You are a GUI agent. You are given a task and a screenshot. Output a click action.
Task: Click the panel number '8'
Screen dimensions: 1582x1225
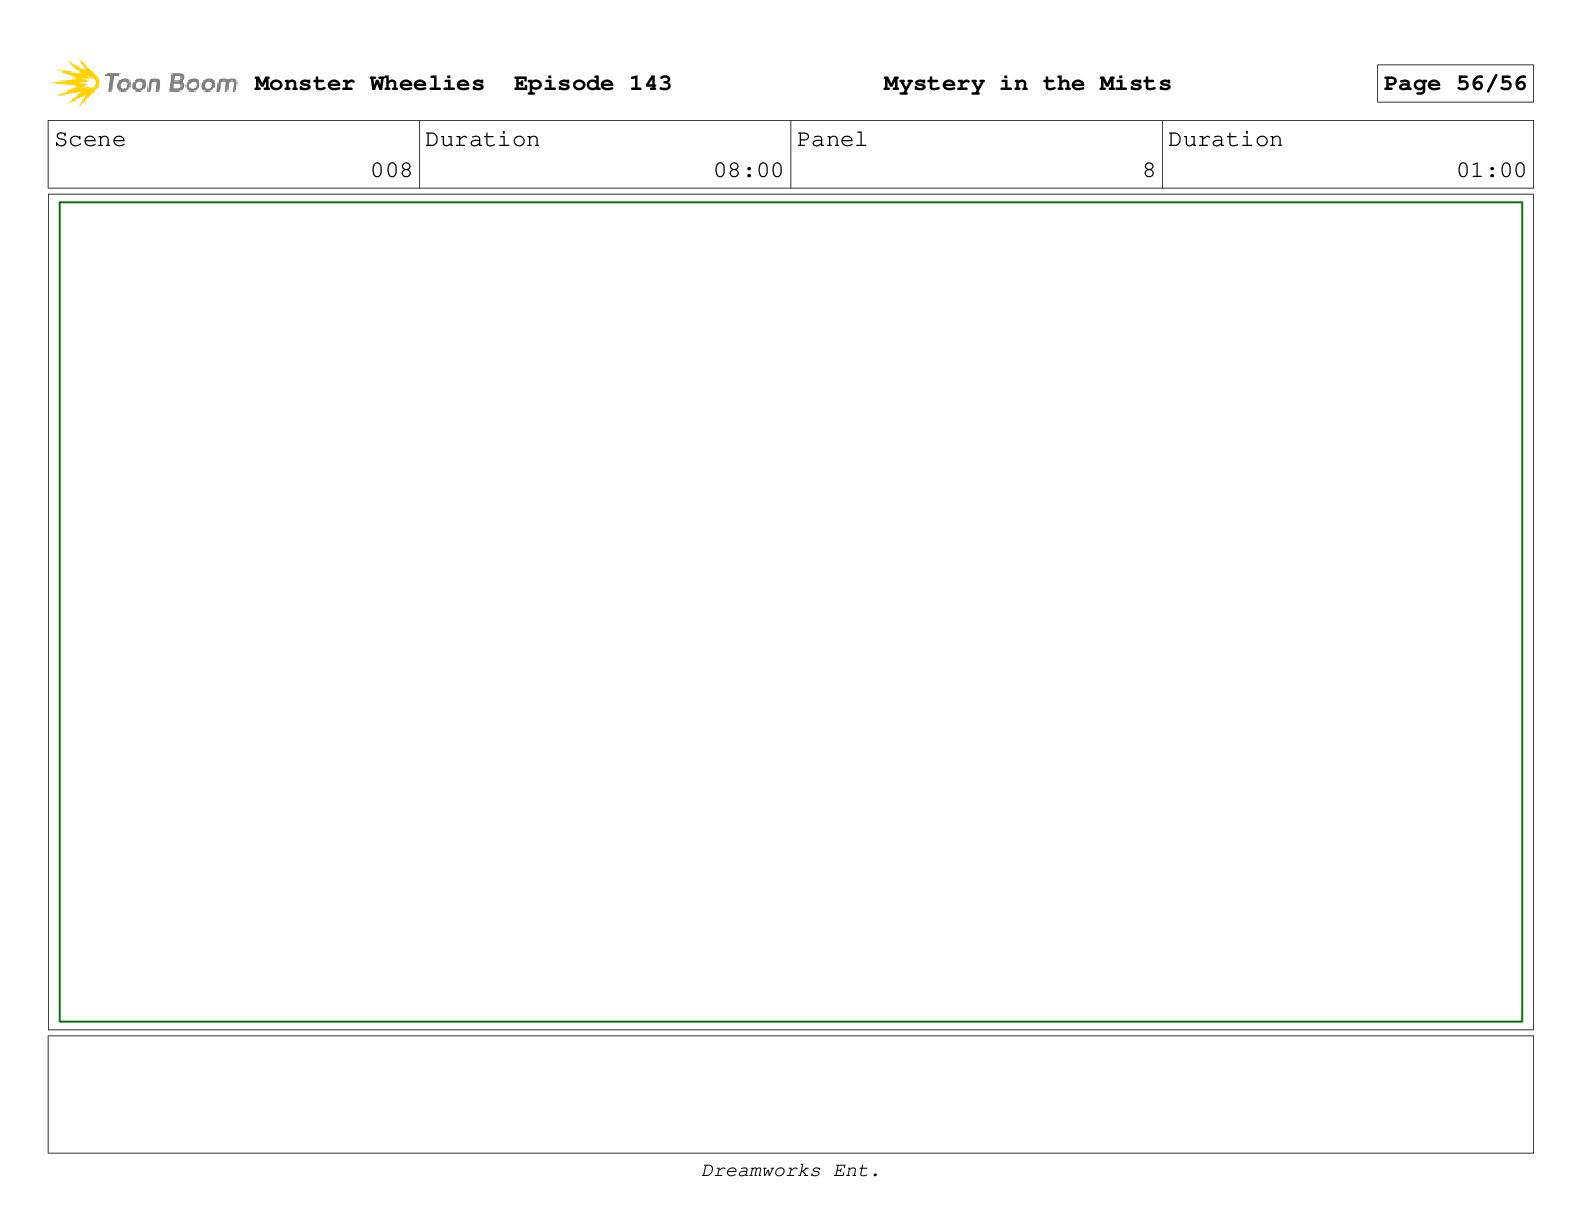click(1149, 171)
